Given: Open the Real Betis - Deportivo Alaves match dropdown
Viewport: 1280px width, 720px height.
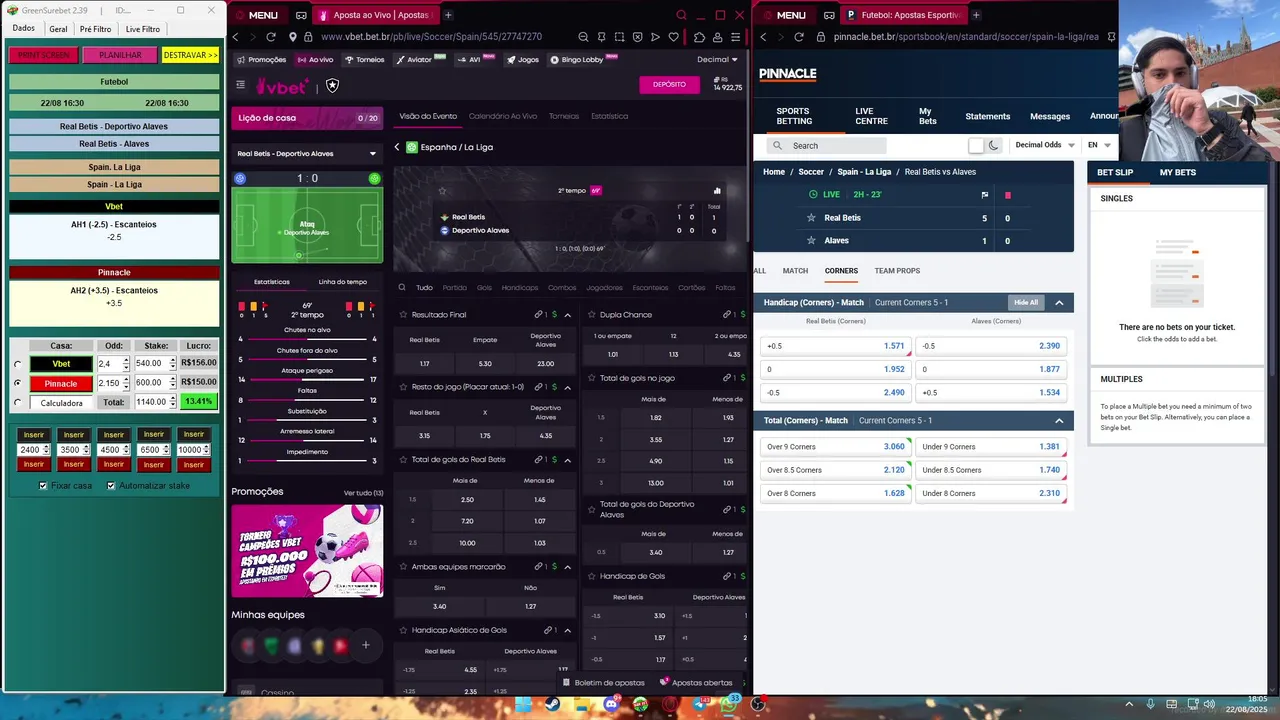Looking at the screenshot, I should (x=306, y=154).
